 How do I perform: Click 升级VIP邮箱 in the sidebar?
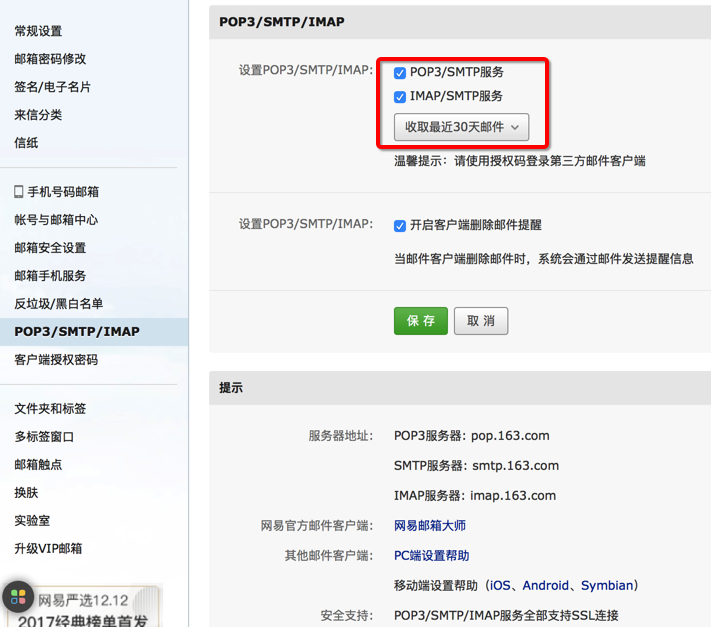[48, 549]
